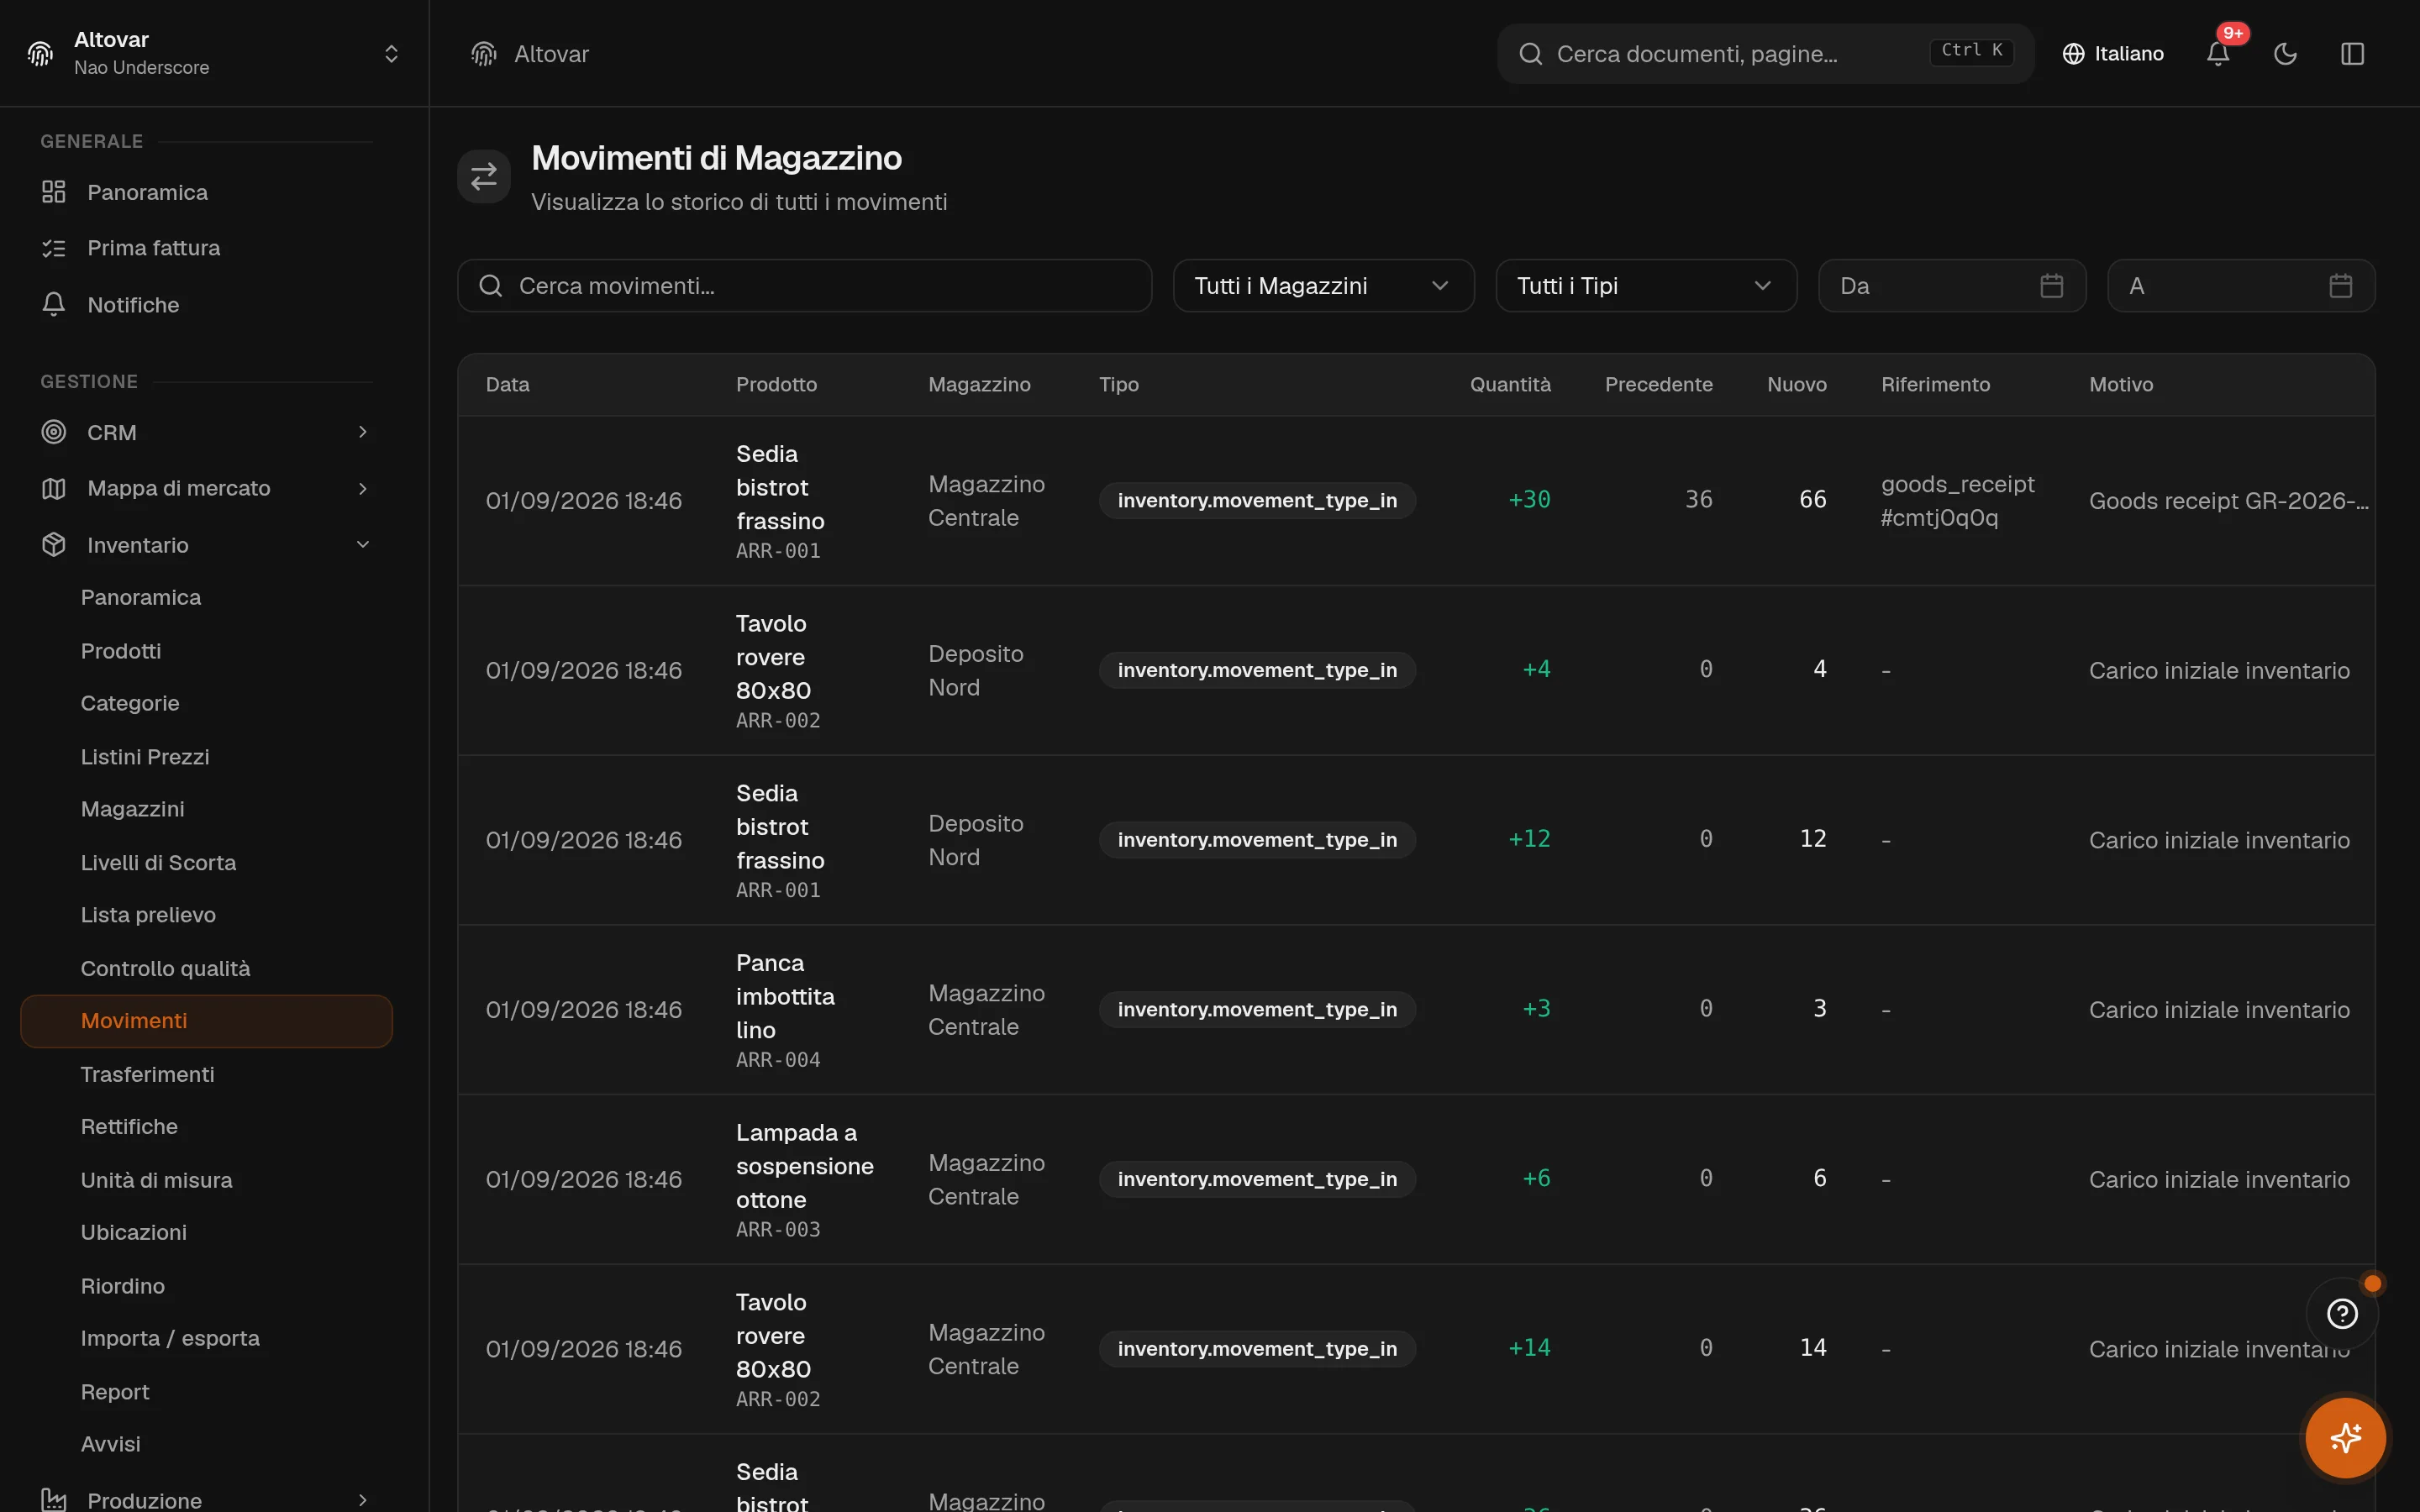Select the active Movimenti item
This screenshot has height=1512, width=2420.
[x=206, y=1021]
